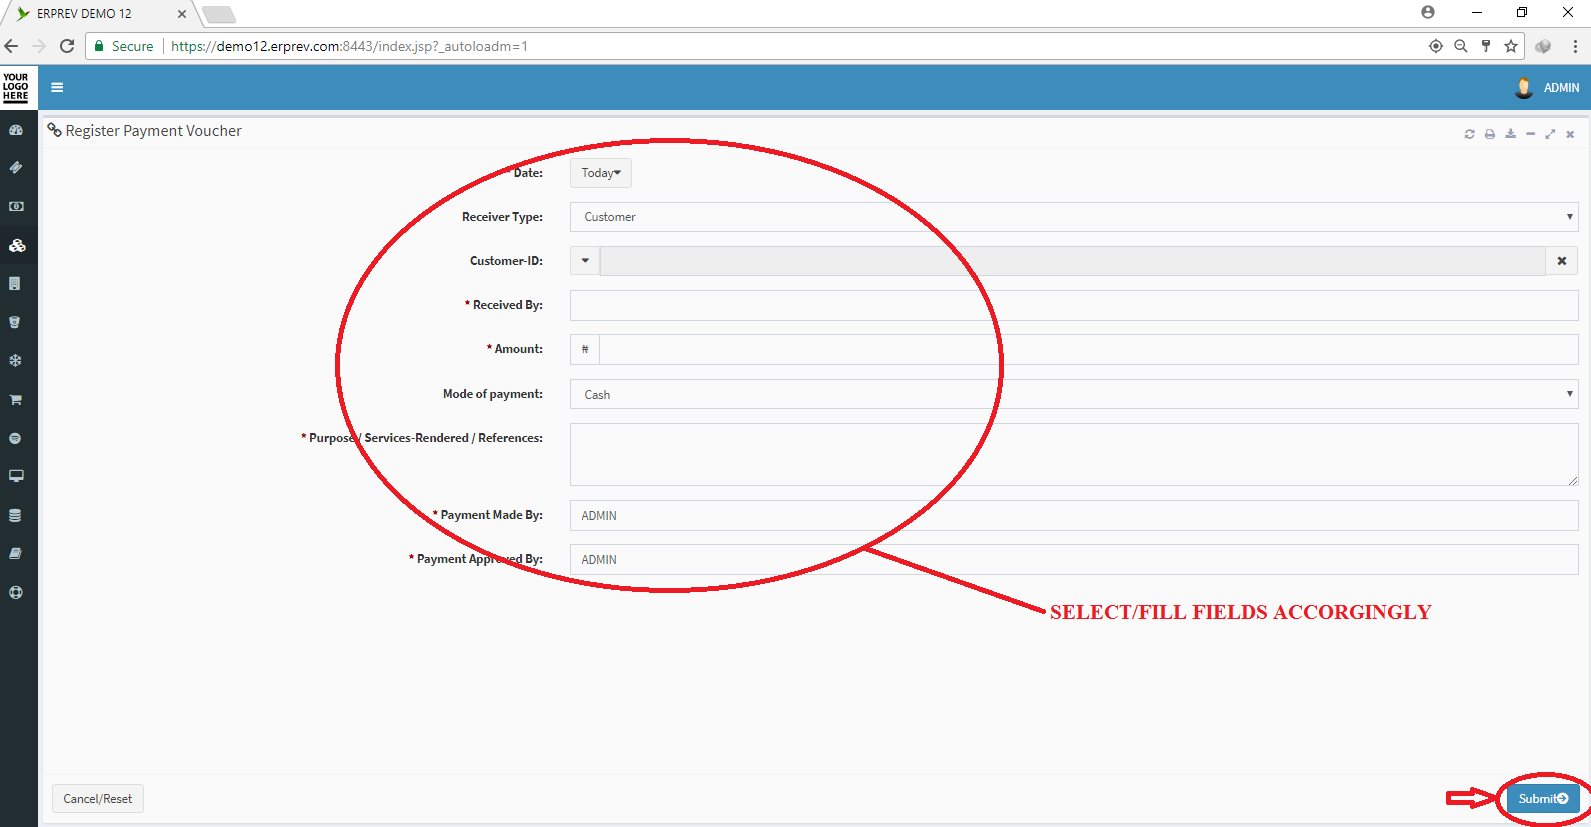
Task: Bookmark this page with the star
Action: coord(1511,46)
